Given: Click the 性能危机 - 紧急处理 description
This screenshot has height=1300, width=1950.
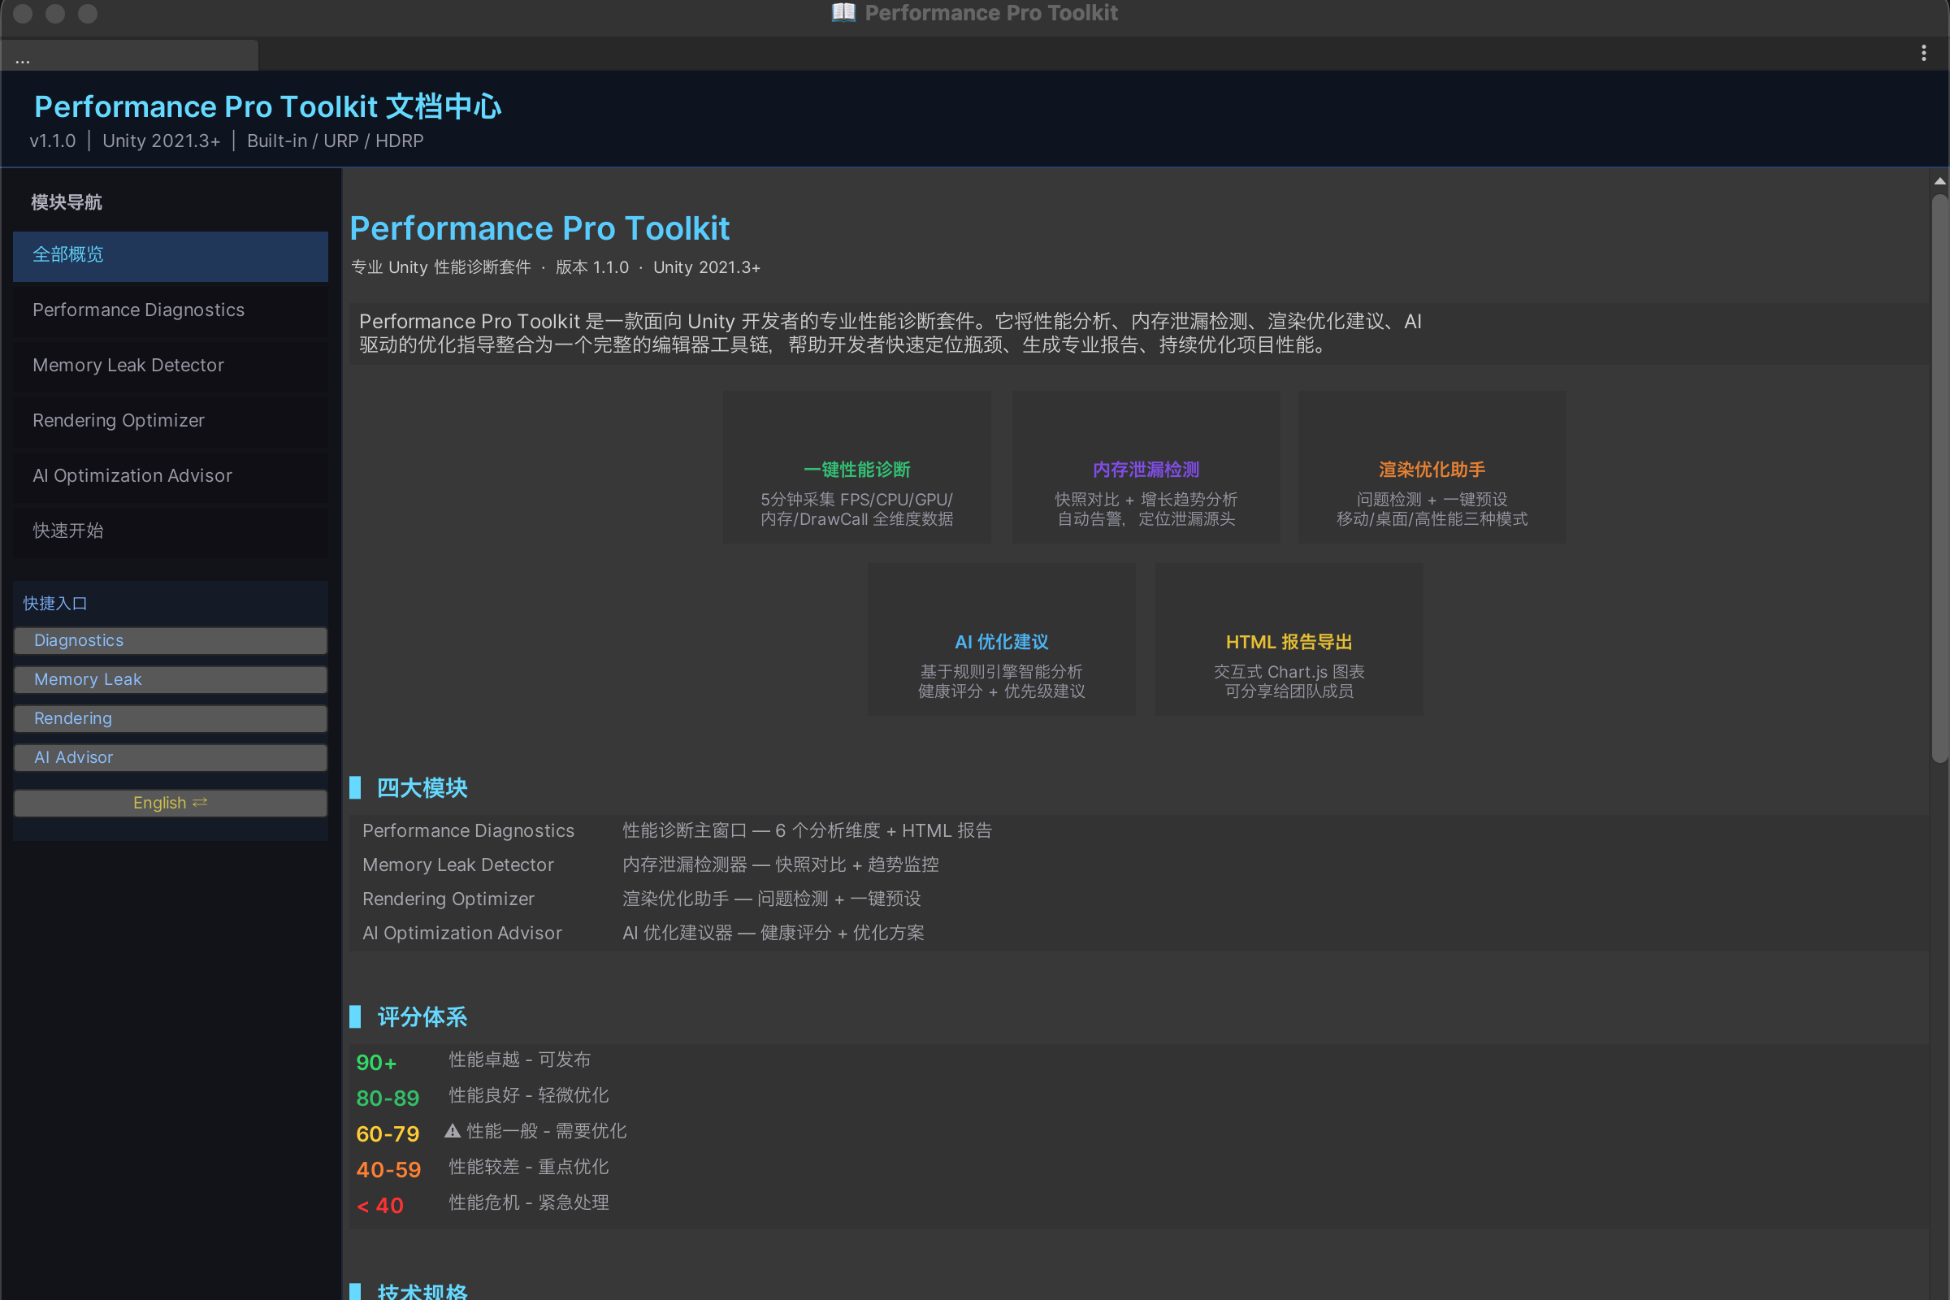Looking at the screenshot, I should click(528, 1202).
